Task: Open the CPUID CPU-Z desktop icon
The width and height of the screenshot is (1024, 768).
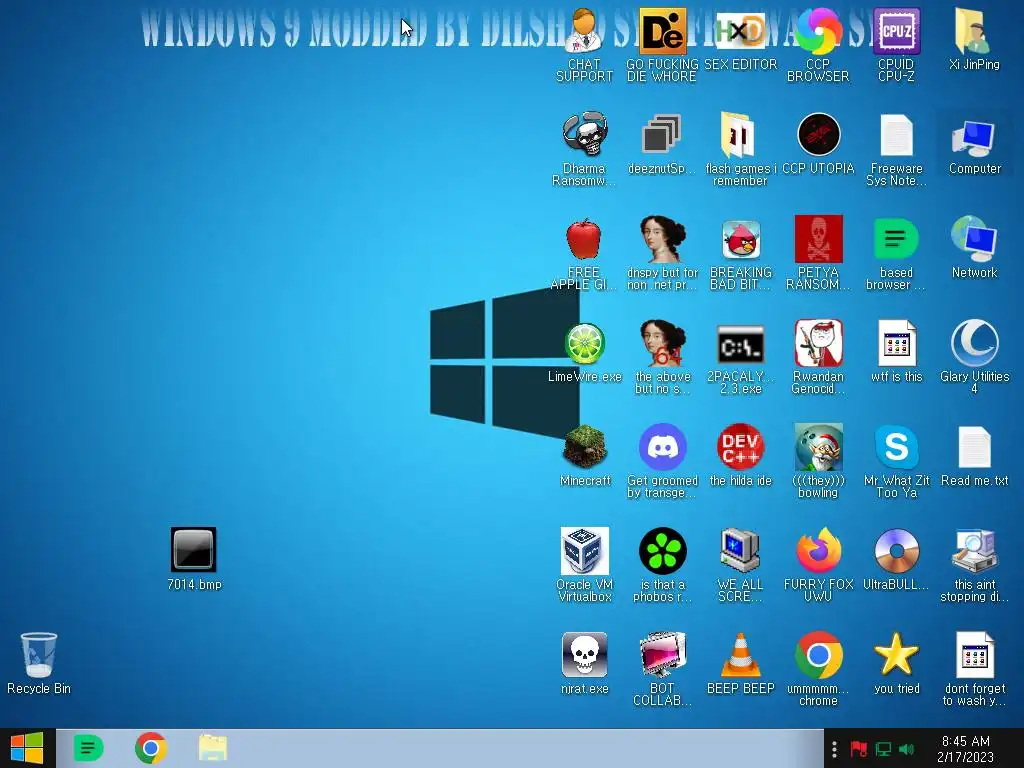Action: pyautogui.click(x=896, y=46)
